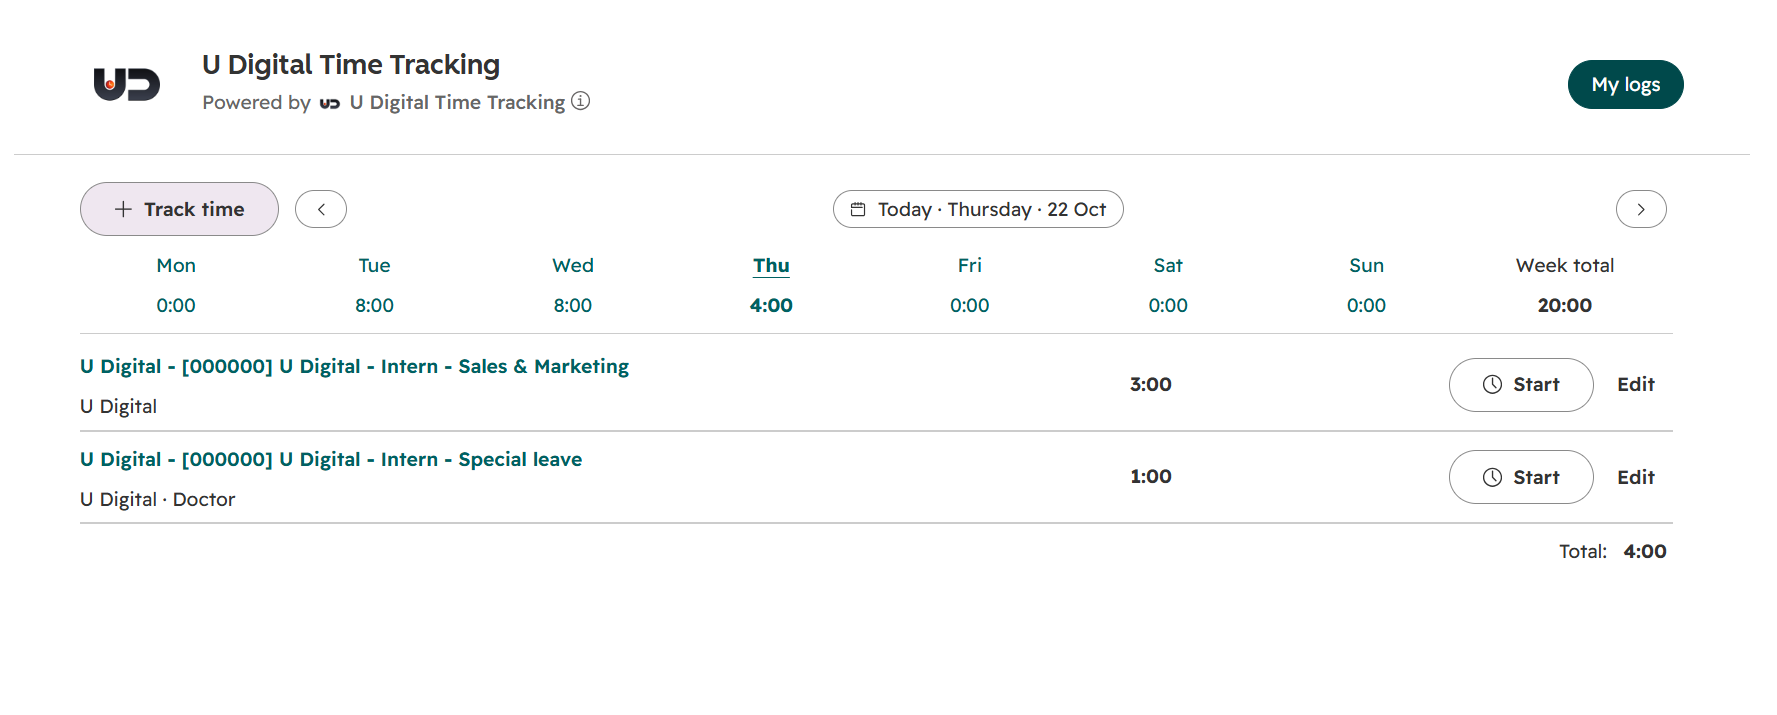The image size is (1777, 715).
Task: Open the date picker showing Thursday 22 Oct
Action: coord(978,209)
